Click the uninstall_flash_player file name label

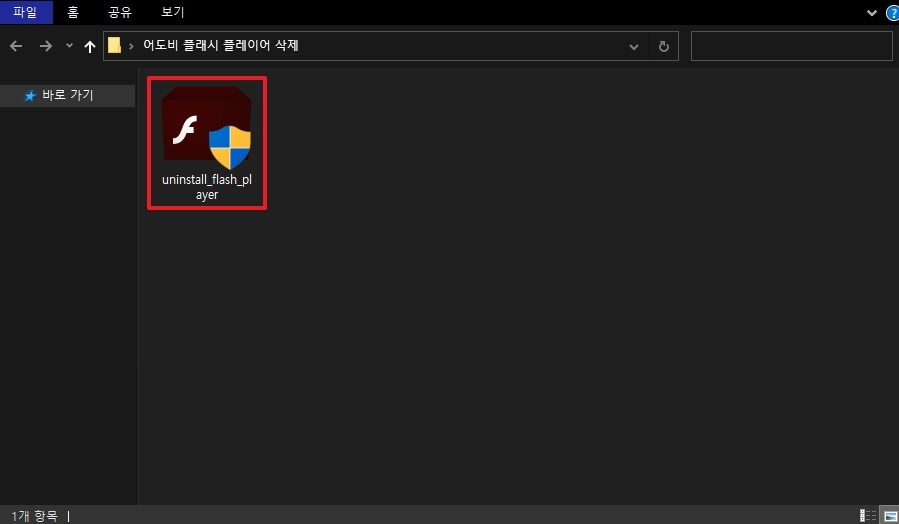coord(207,187)
